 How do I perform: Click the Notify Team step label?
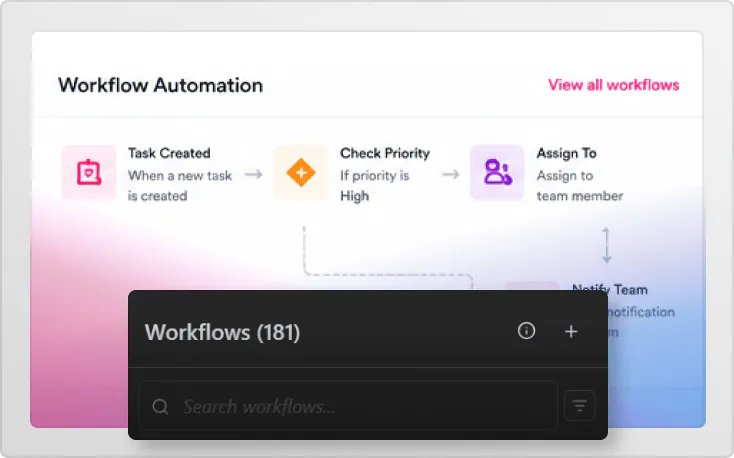(x=610, y=288)
